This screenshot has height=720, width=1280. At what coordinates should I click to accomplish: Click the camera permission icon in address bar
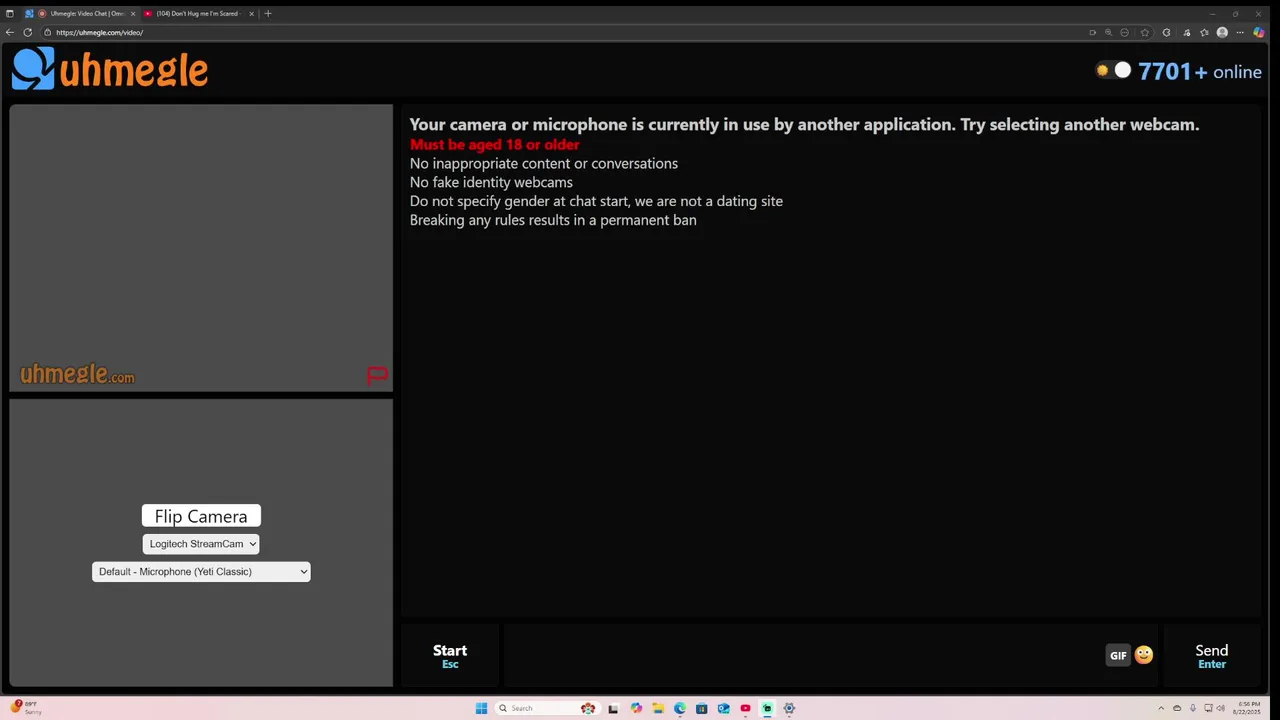pos(1092,32)
